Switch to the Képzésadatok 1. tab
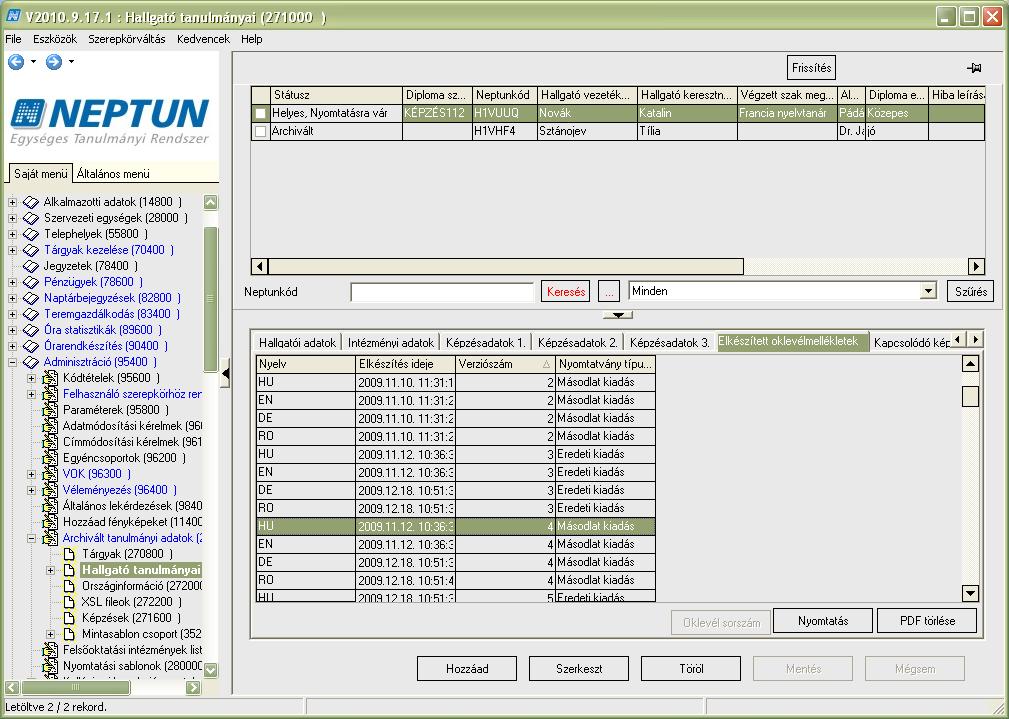The image size is (1009, 719). coord(486,342)
